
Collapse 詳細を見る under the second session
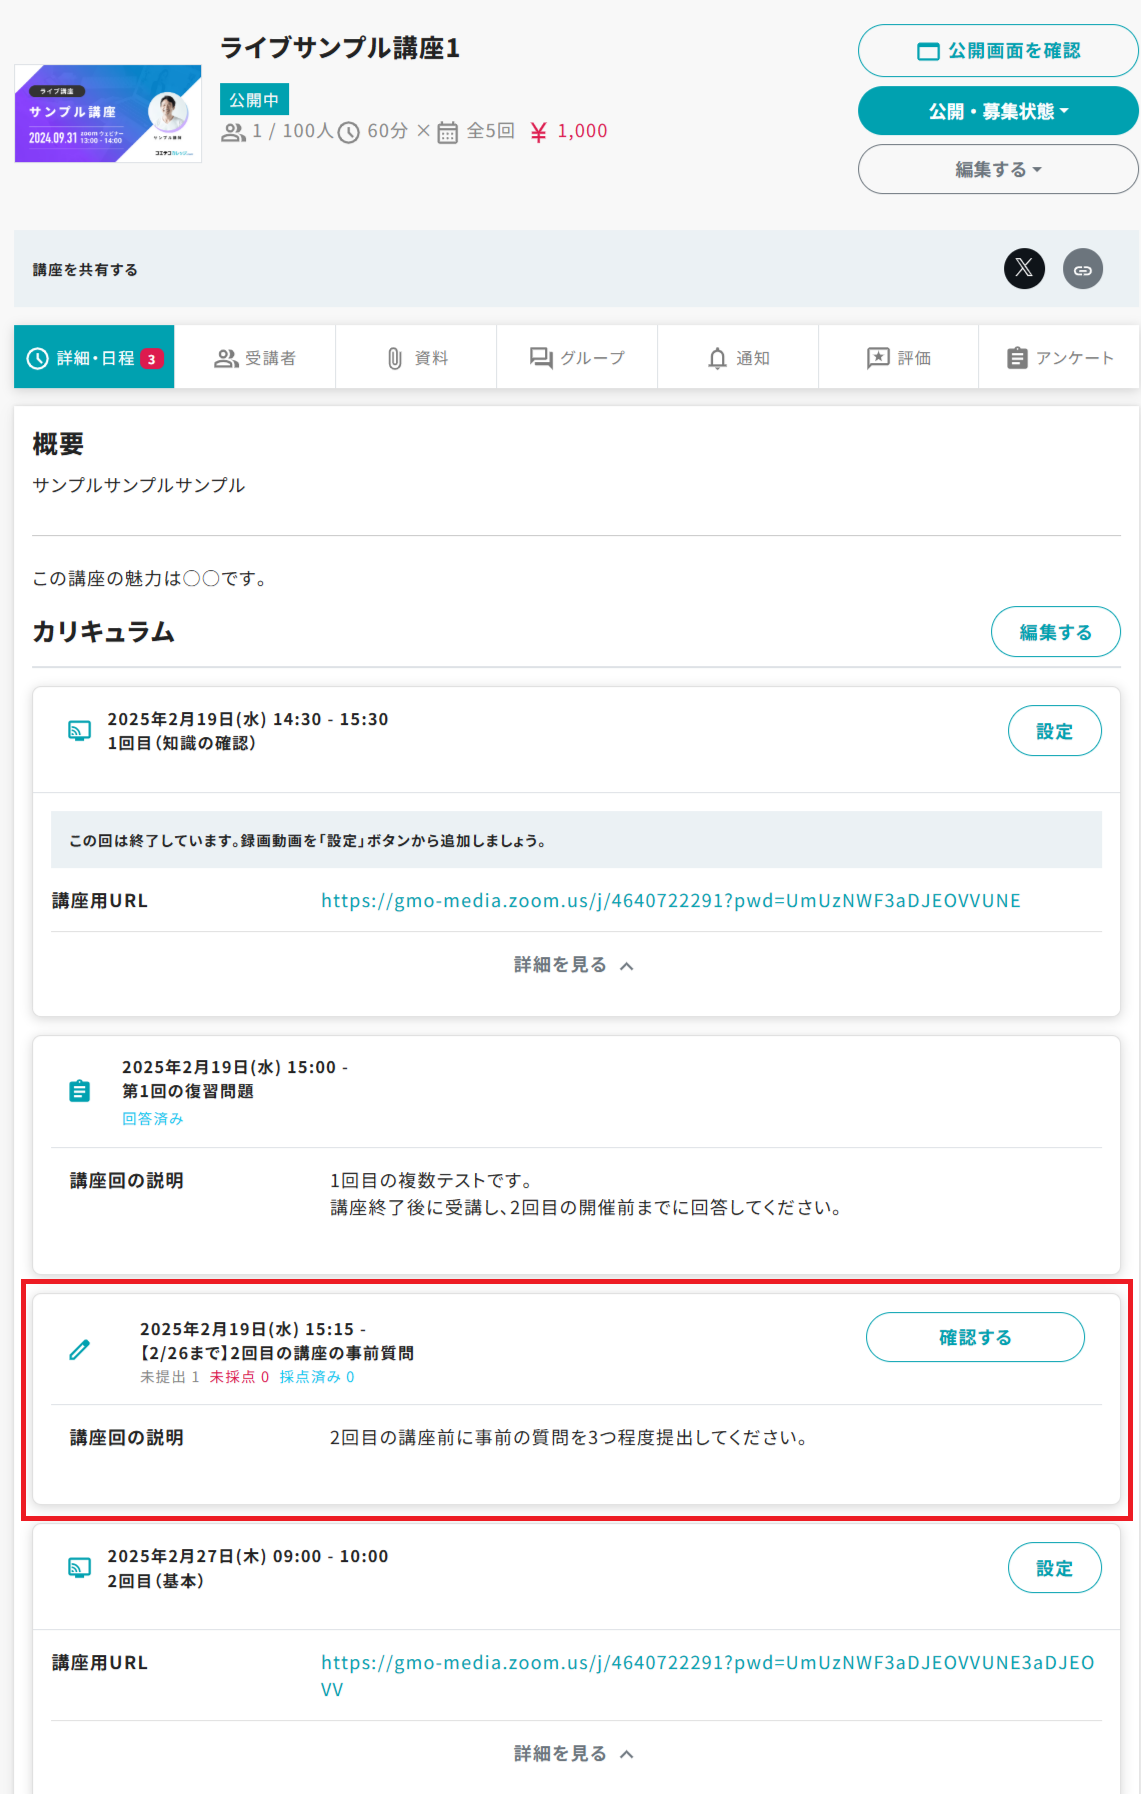coord(574,1754)
